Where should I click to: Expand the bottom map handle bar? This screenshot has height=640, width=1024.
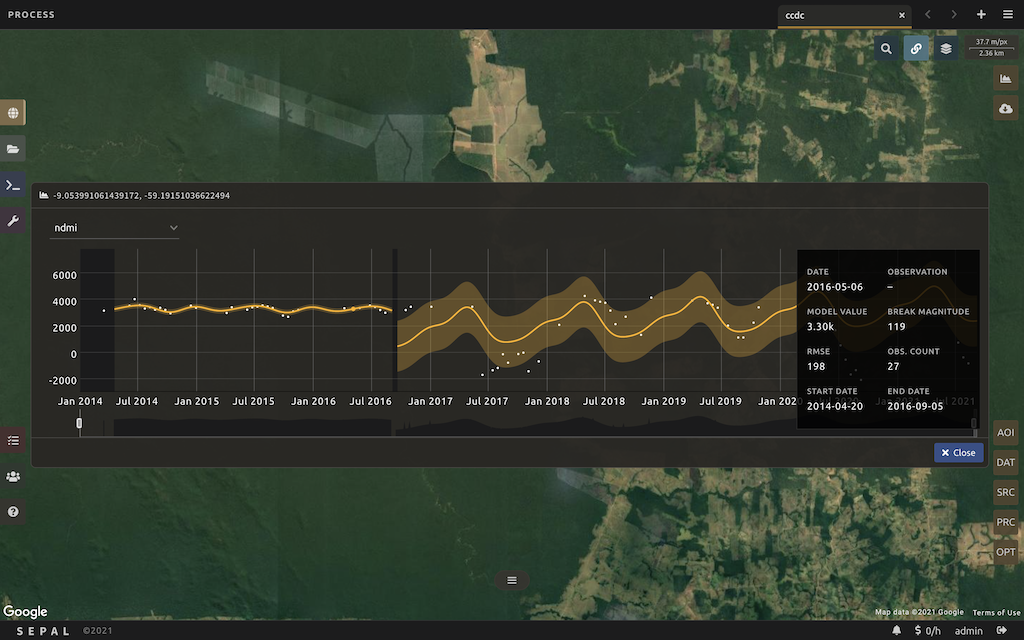(x=511, y=580)
